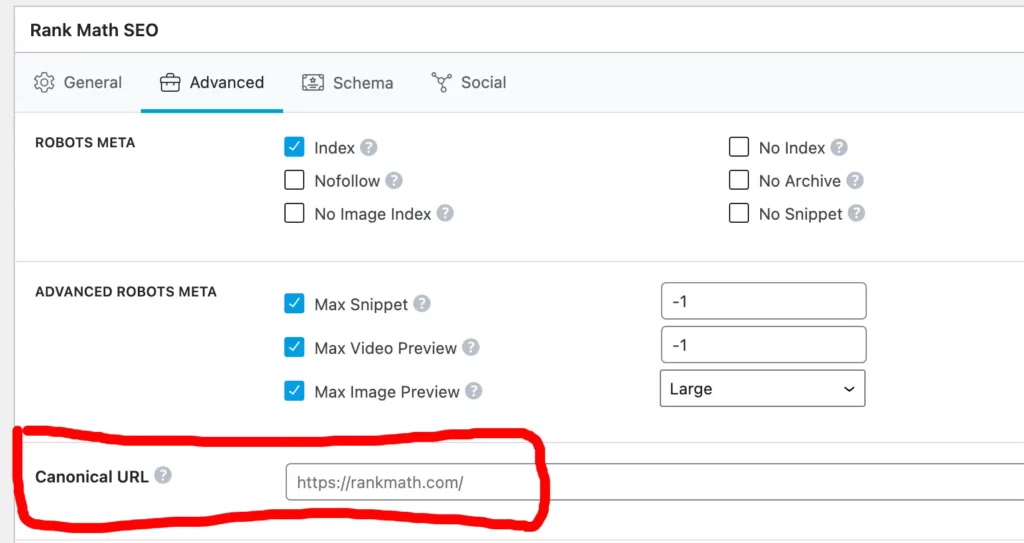Focus the Max Video Preview value field

[763, 344]
